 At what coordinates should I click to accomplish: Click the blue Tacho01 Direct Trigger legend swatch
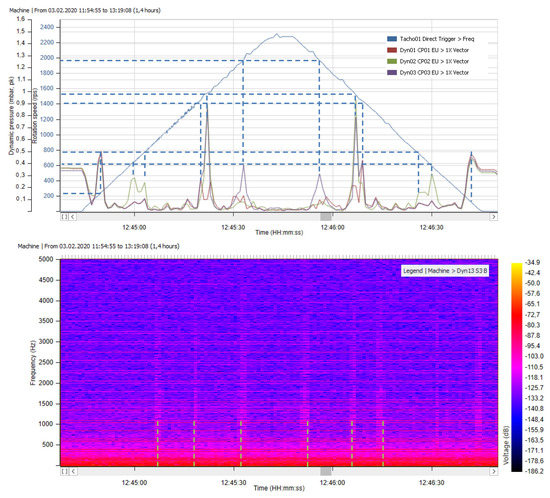[x=392, y=39]
